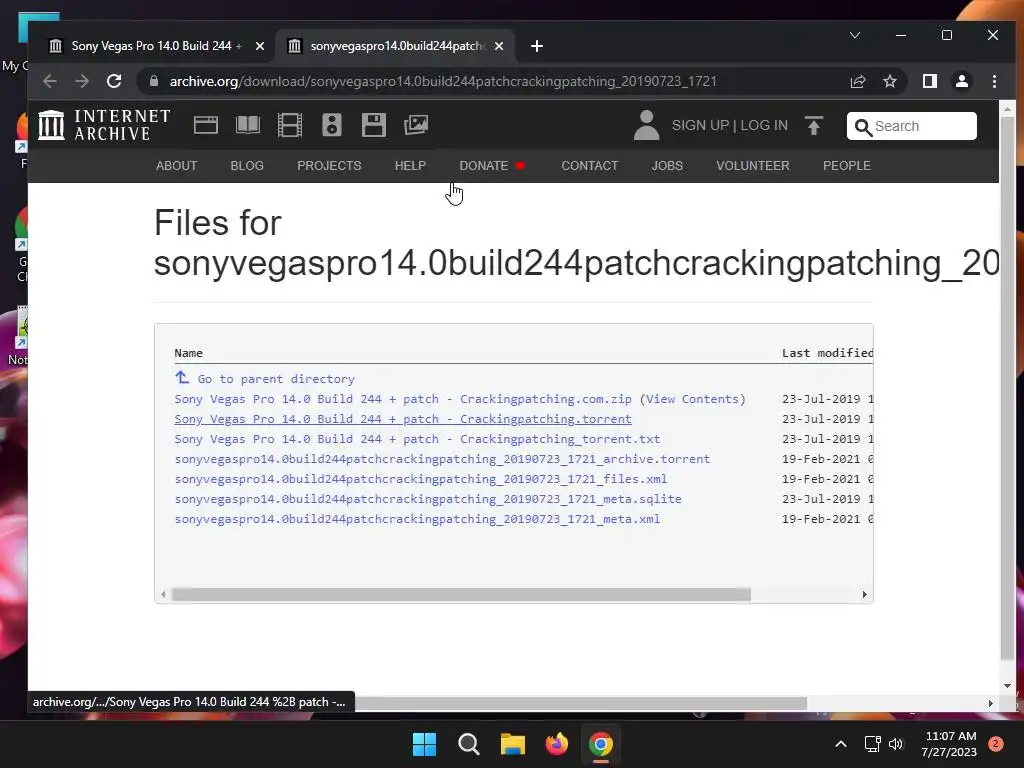Click the search magnifier icon in Archive search box
1024x768 pixels.
tap(863, 127)
